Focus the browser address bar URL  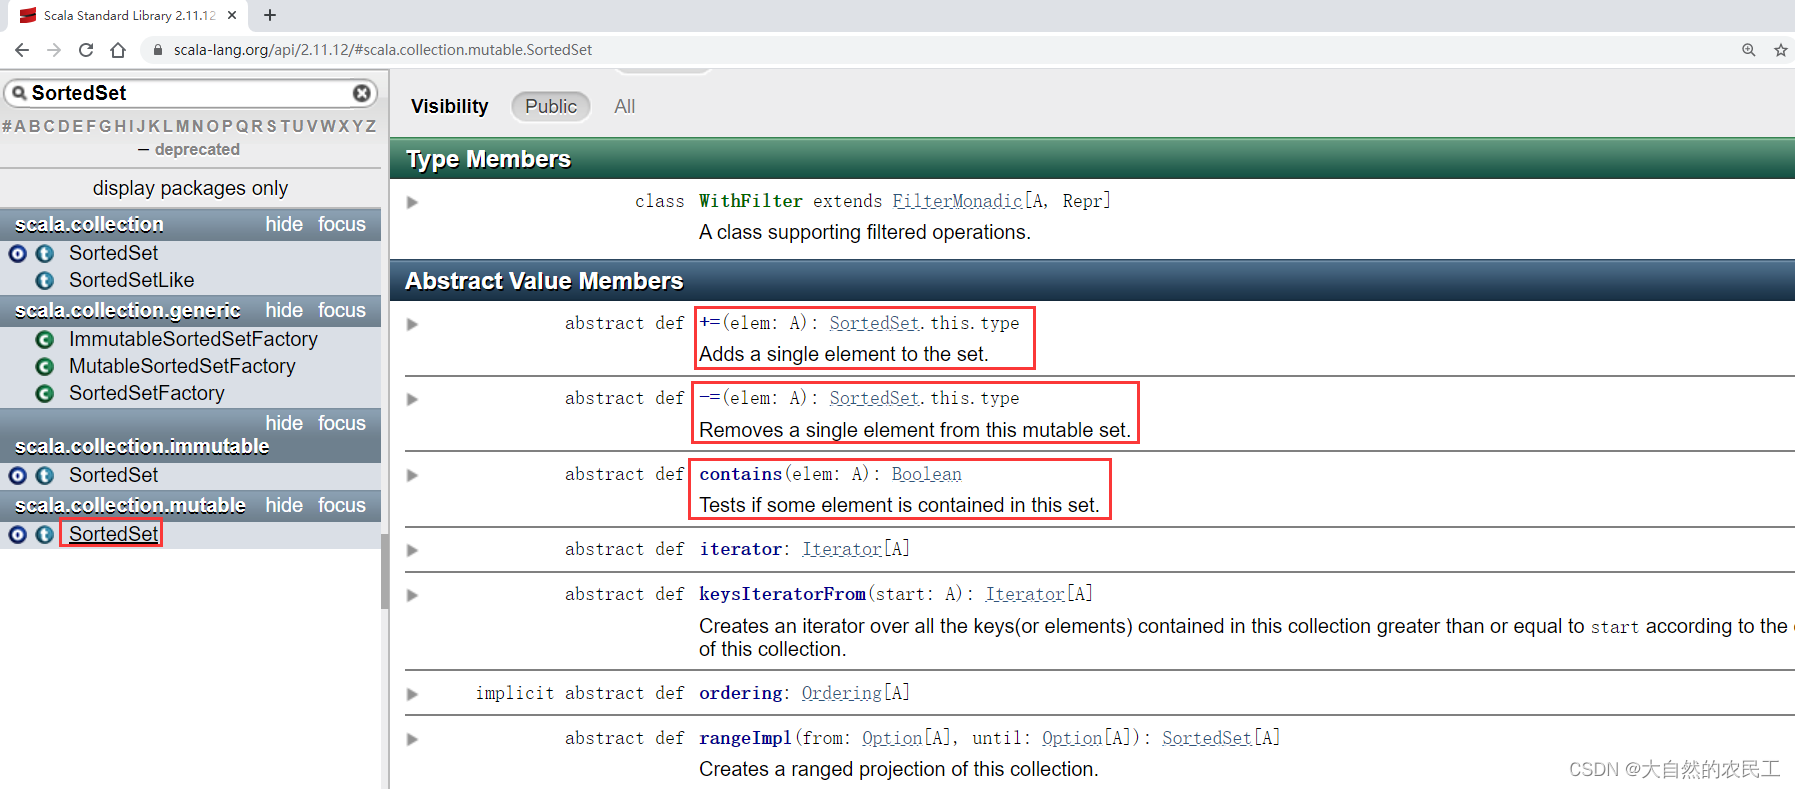[x=383, y=50]
